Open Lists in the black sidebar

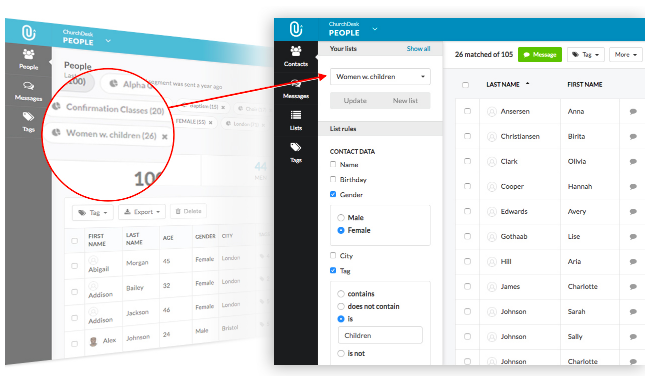tap(295, 120)
